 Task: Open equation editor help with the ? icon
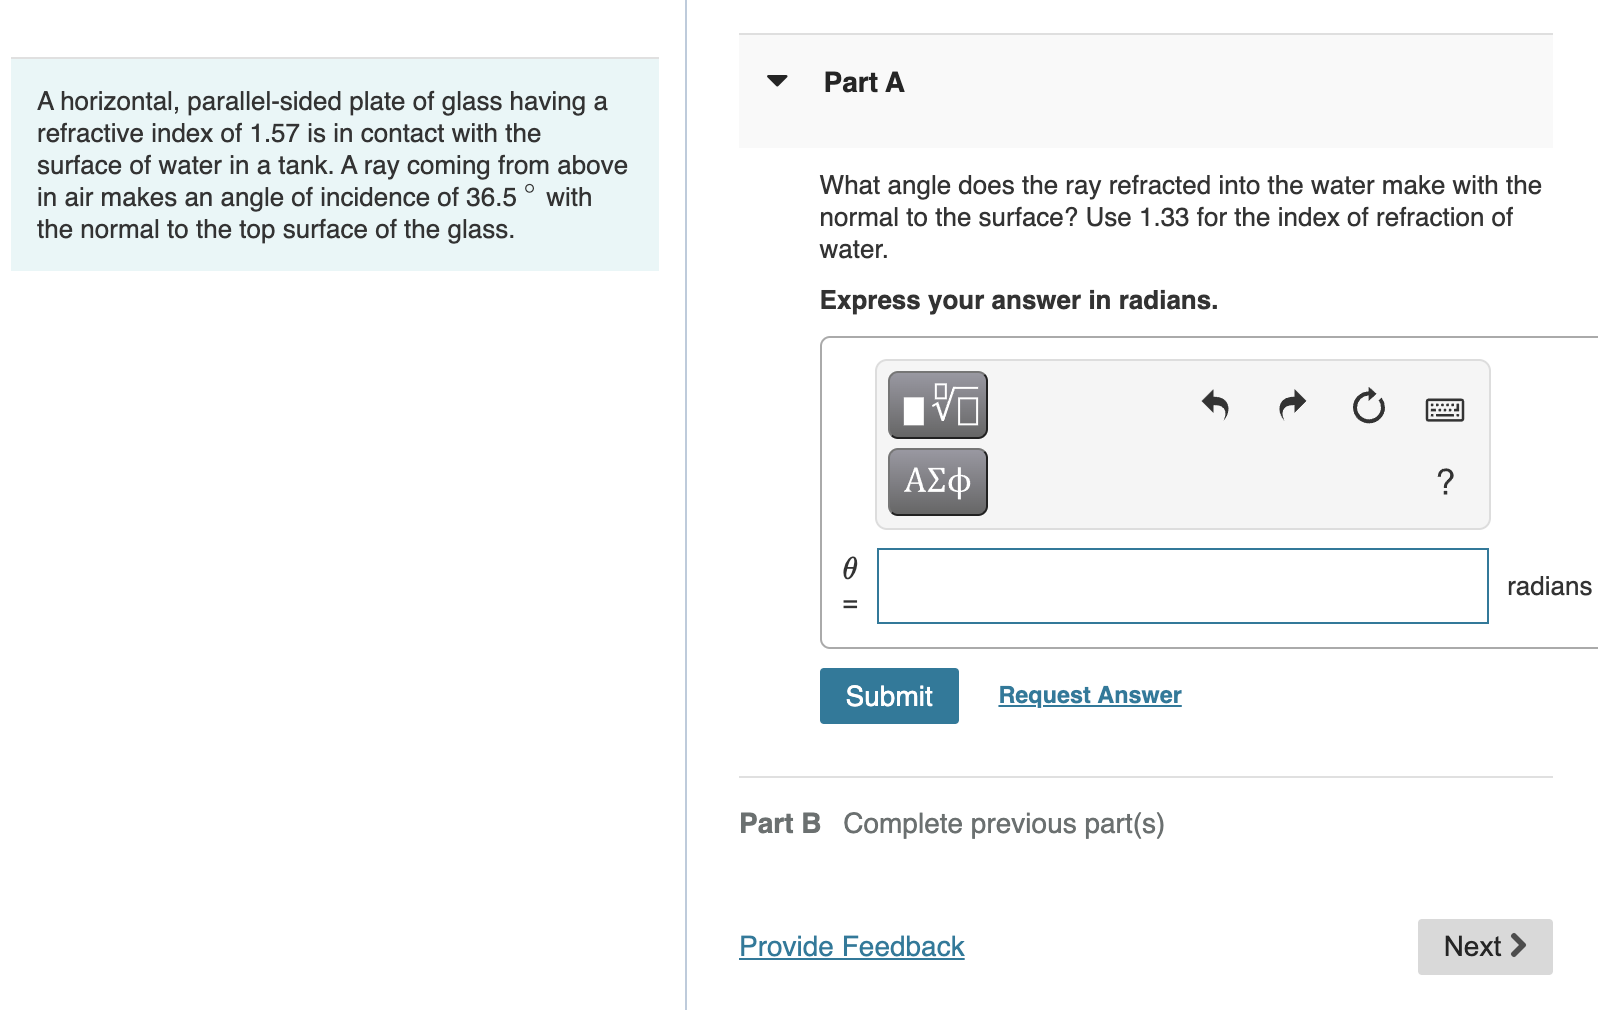coord(1446,482)
